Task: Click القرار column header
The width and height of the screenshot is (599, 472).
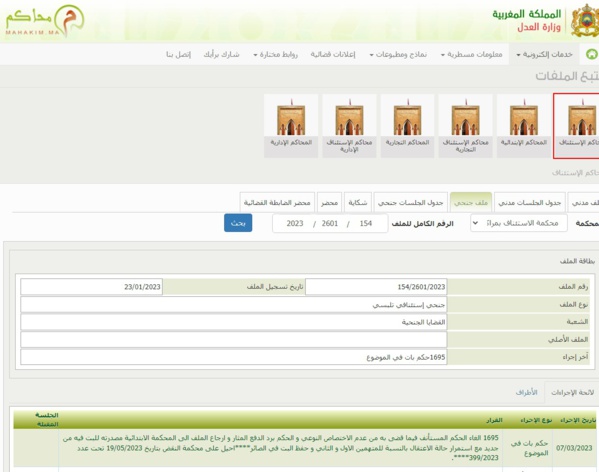Action: point(494,420)
